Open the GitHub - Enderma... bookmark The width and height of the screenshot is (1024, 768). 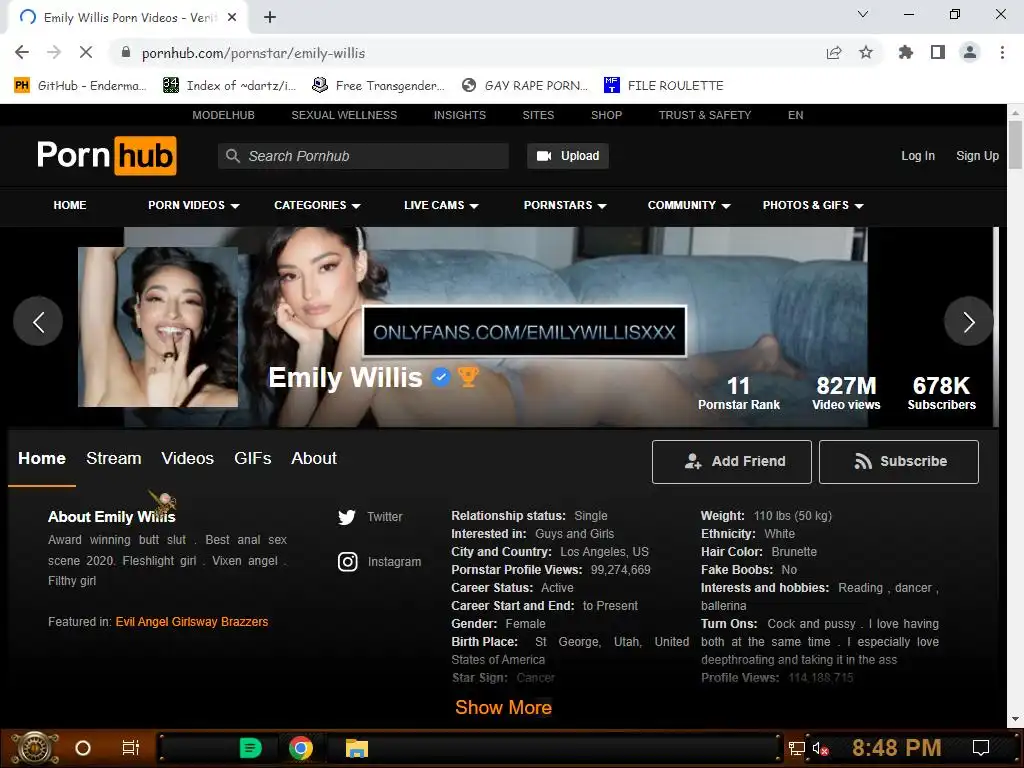[x=80, y=86]
